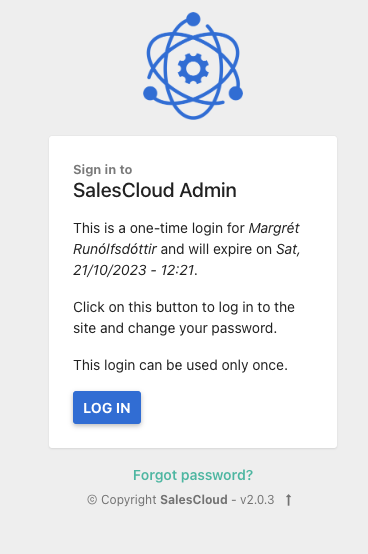Image resolution: width=368 pixels, height=554 pixels.
Task: Click the top orbit dot on logo
Action: click(193, 19)
